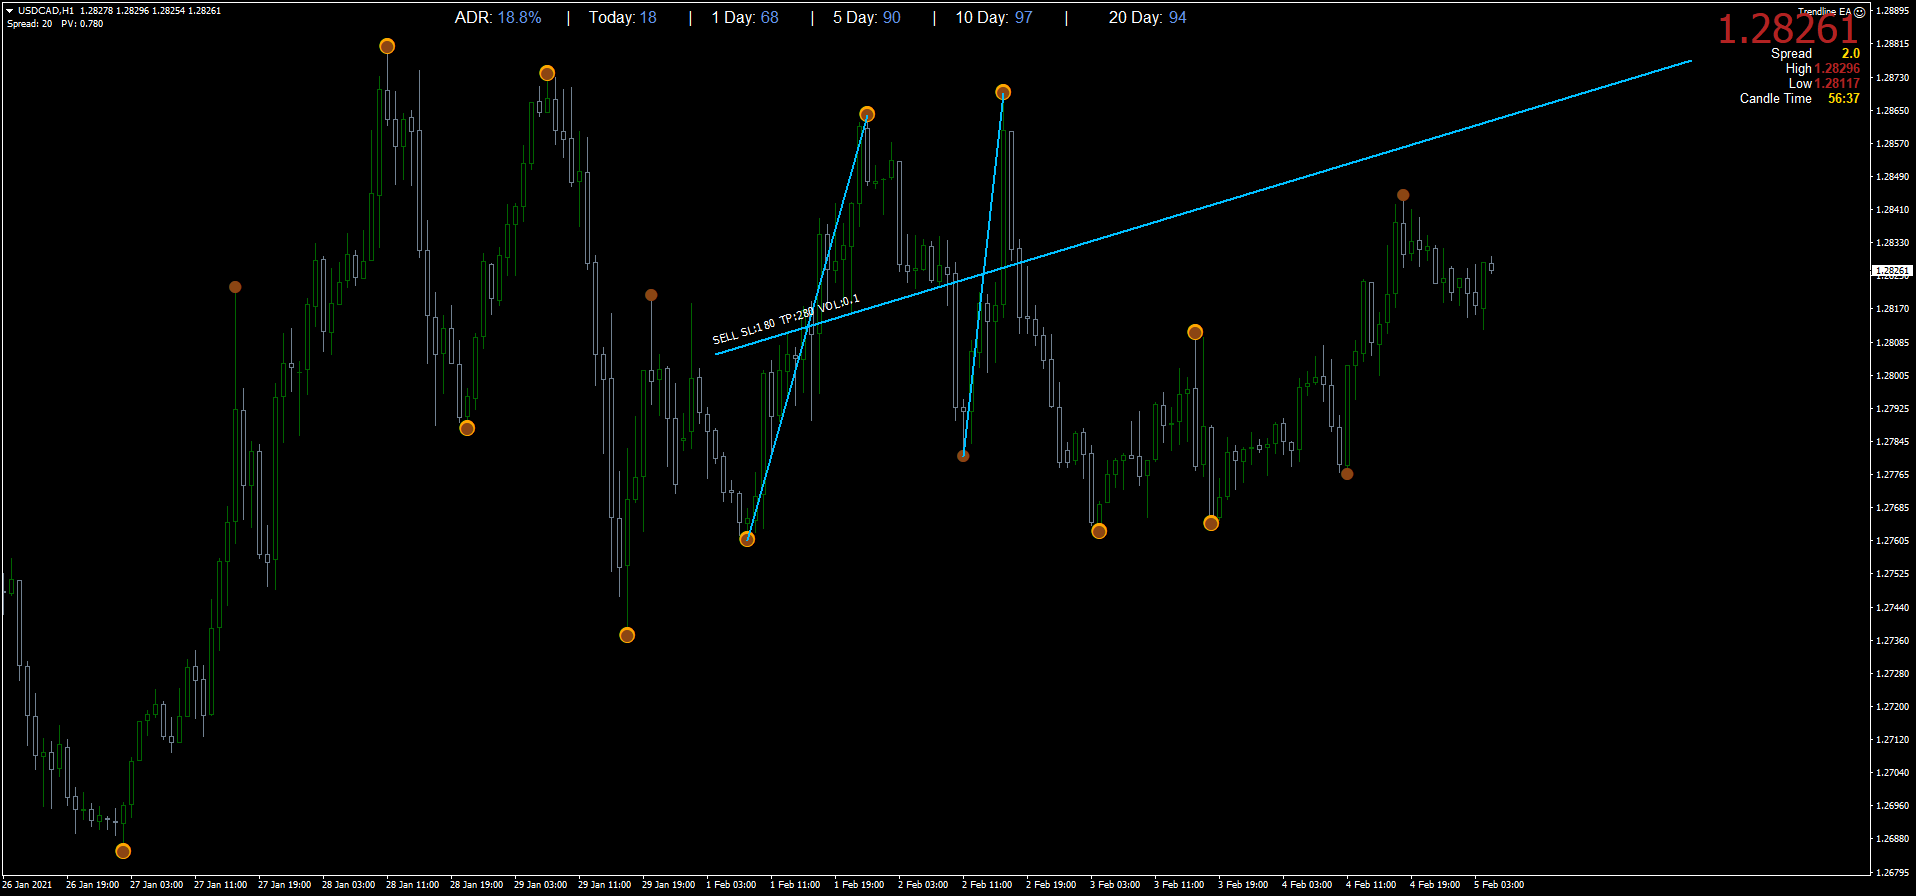Click the brown marker at the 4 Feb low
Image resolution: width=1916 pixels, height=896 pixels.
coord(1347,474)
